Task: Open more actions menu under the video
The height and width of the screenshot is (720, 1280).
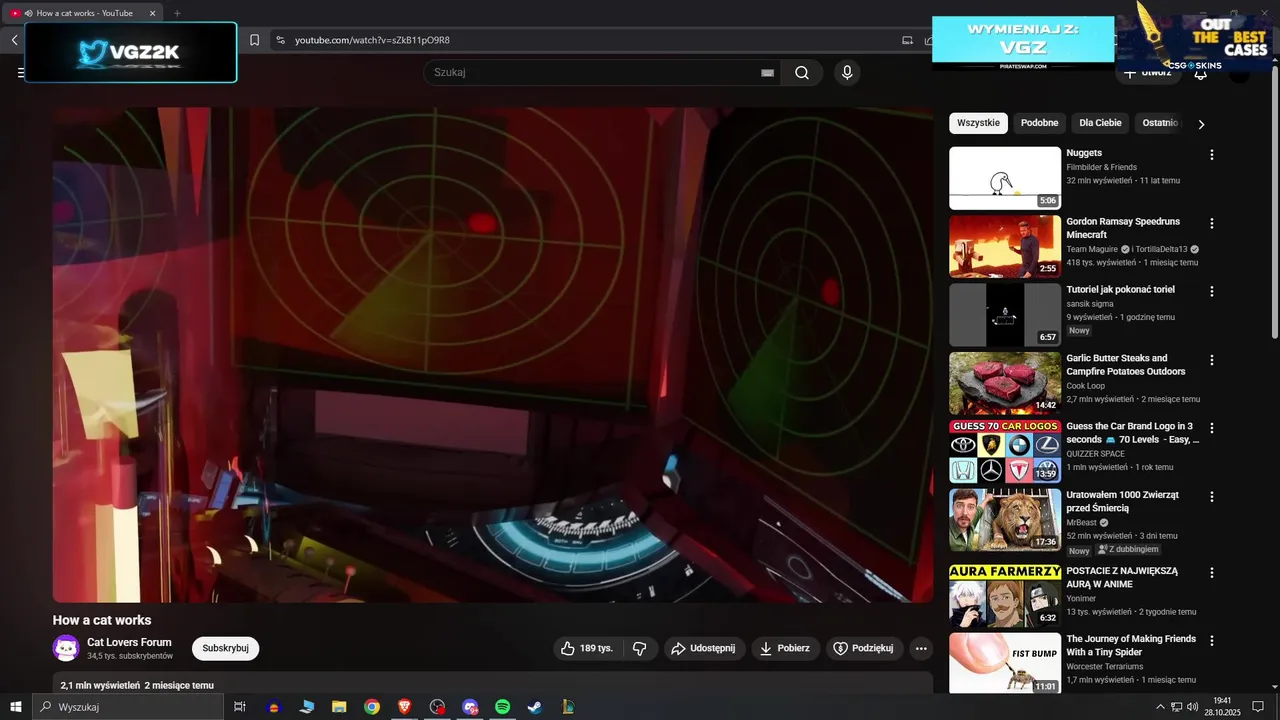Action: (921, 648)
